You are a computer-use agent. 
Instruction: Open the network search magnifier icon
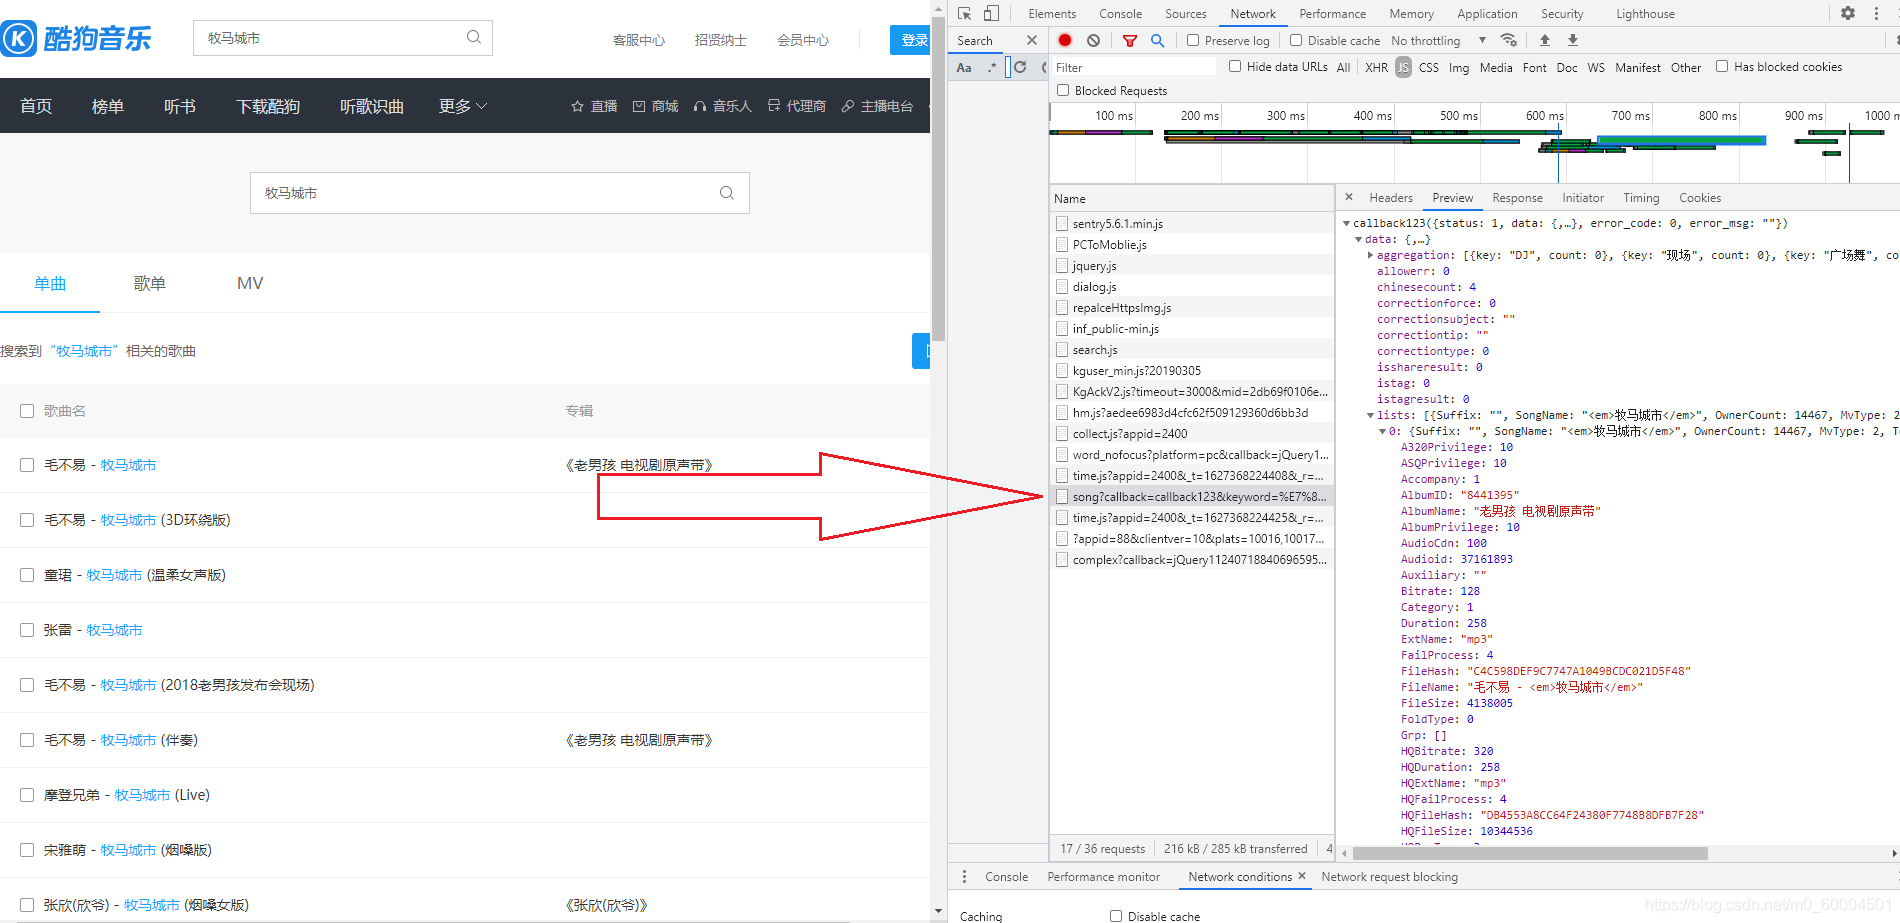(1157, 40)
